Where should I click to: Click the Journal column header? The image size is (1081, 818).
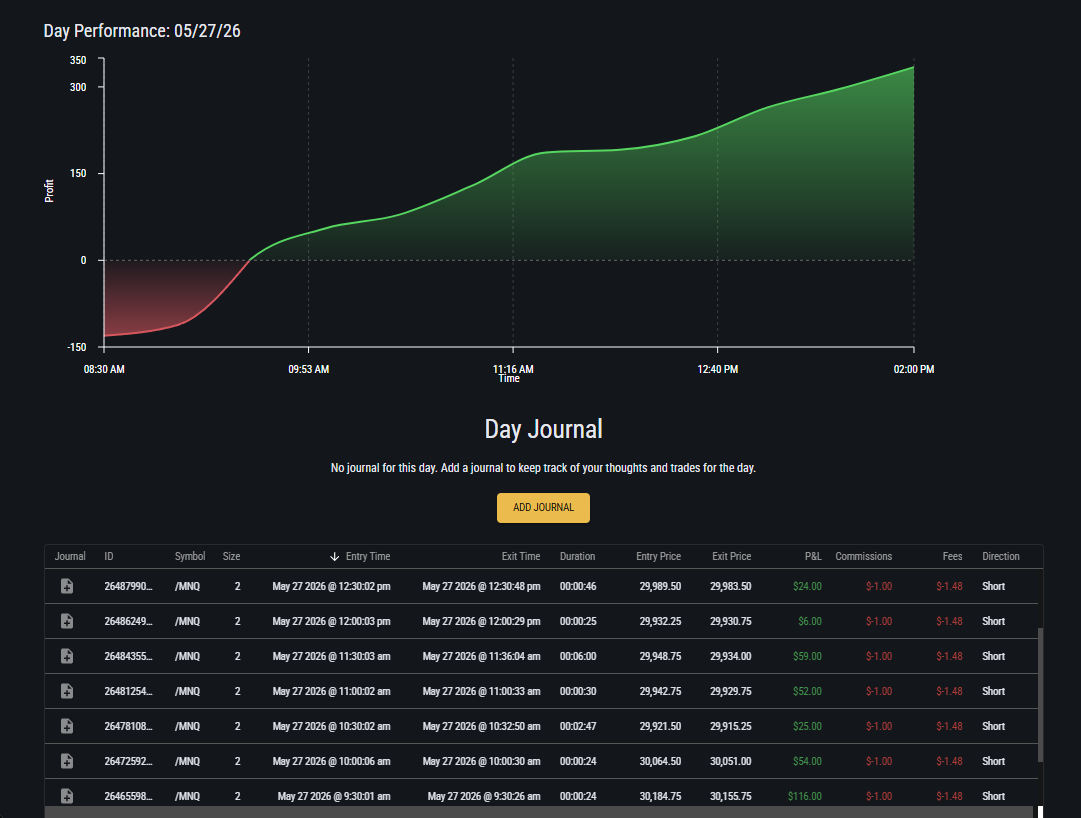click(x=70, y=556)
